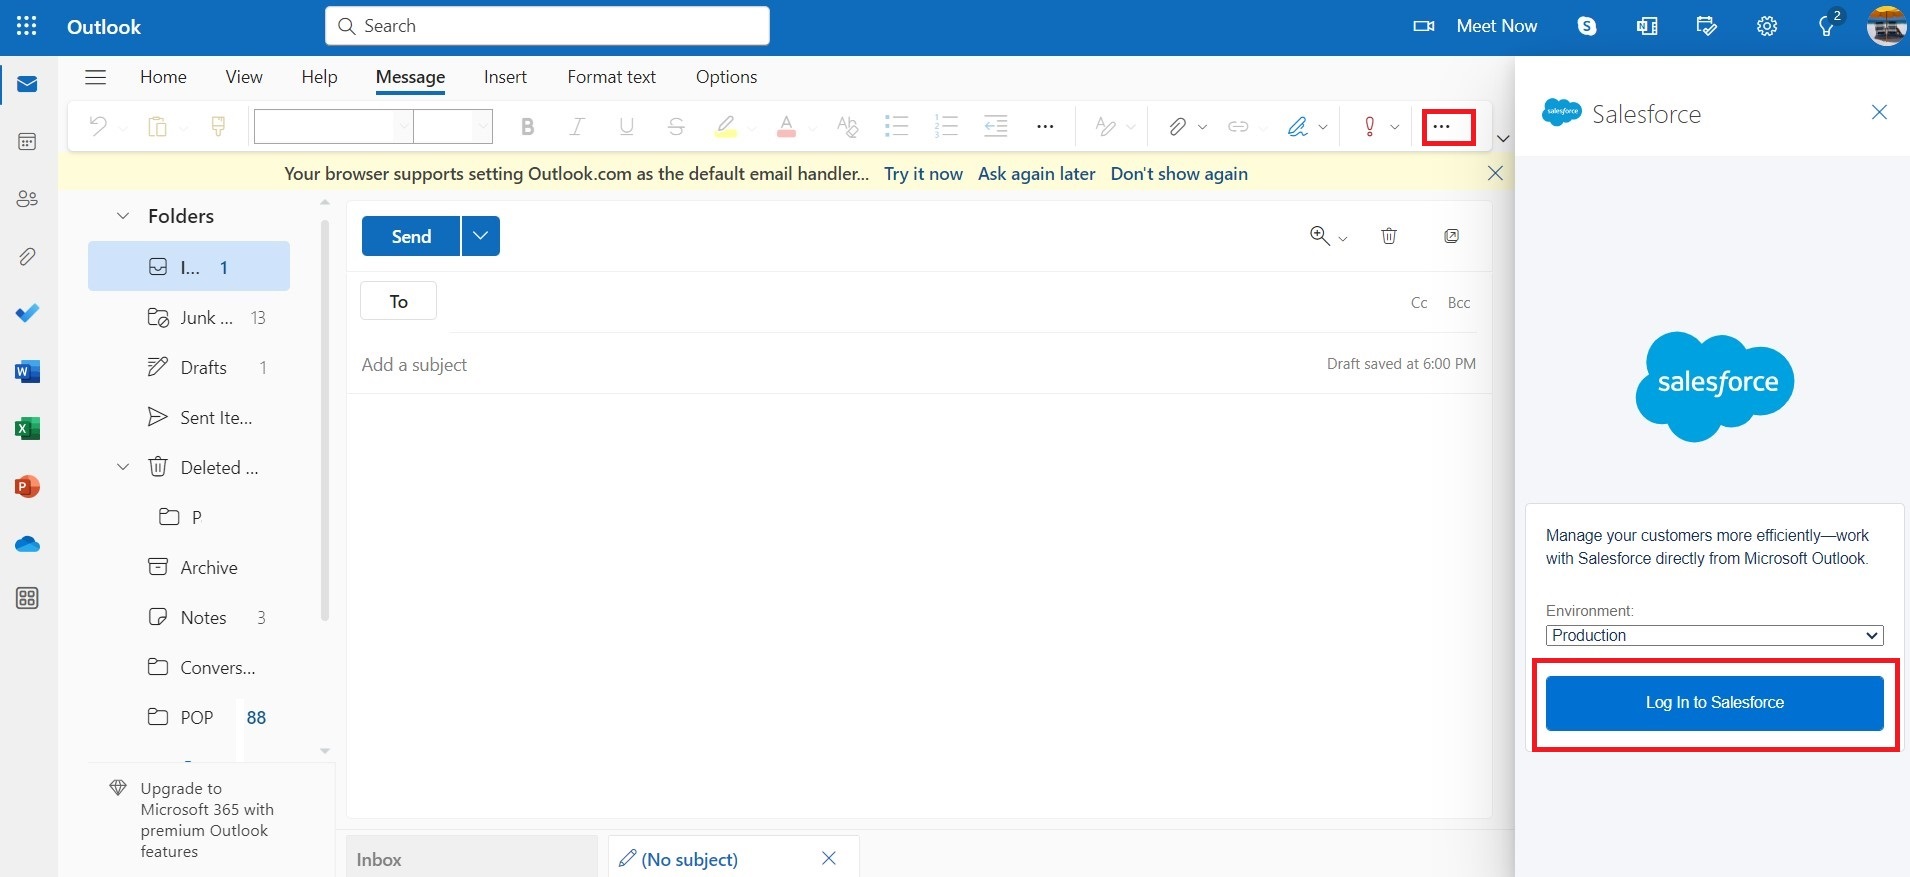
Task: Apply yellow text highlight color
Action: 726,126
